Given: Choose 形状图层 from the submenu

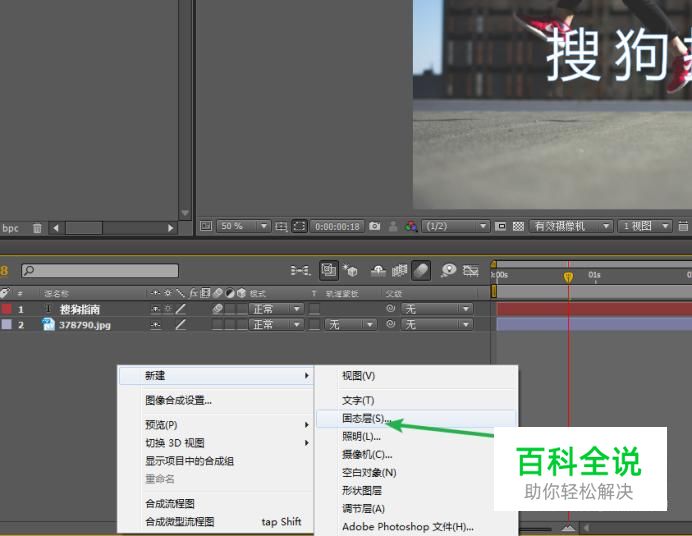Looking at the screenshot, I should click(361, 491).
